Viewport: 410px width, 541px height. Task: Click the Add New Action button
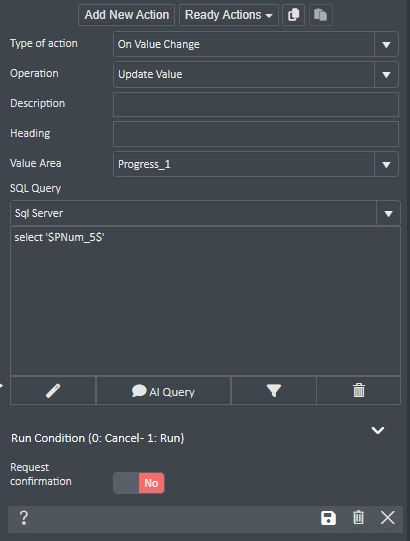(x=127, y=15)
